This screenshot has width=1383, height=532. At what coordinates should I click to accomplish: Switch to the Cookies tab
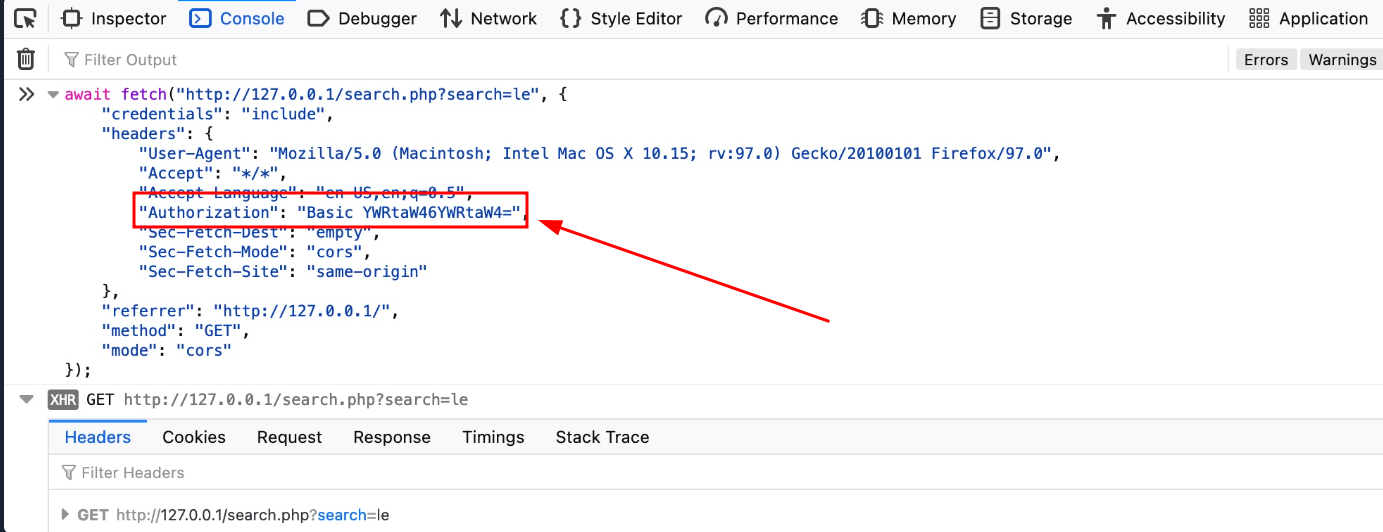[194, 437]
